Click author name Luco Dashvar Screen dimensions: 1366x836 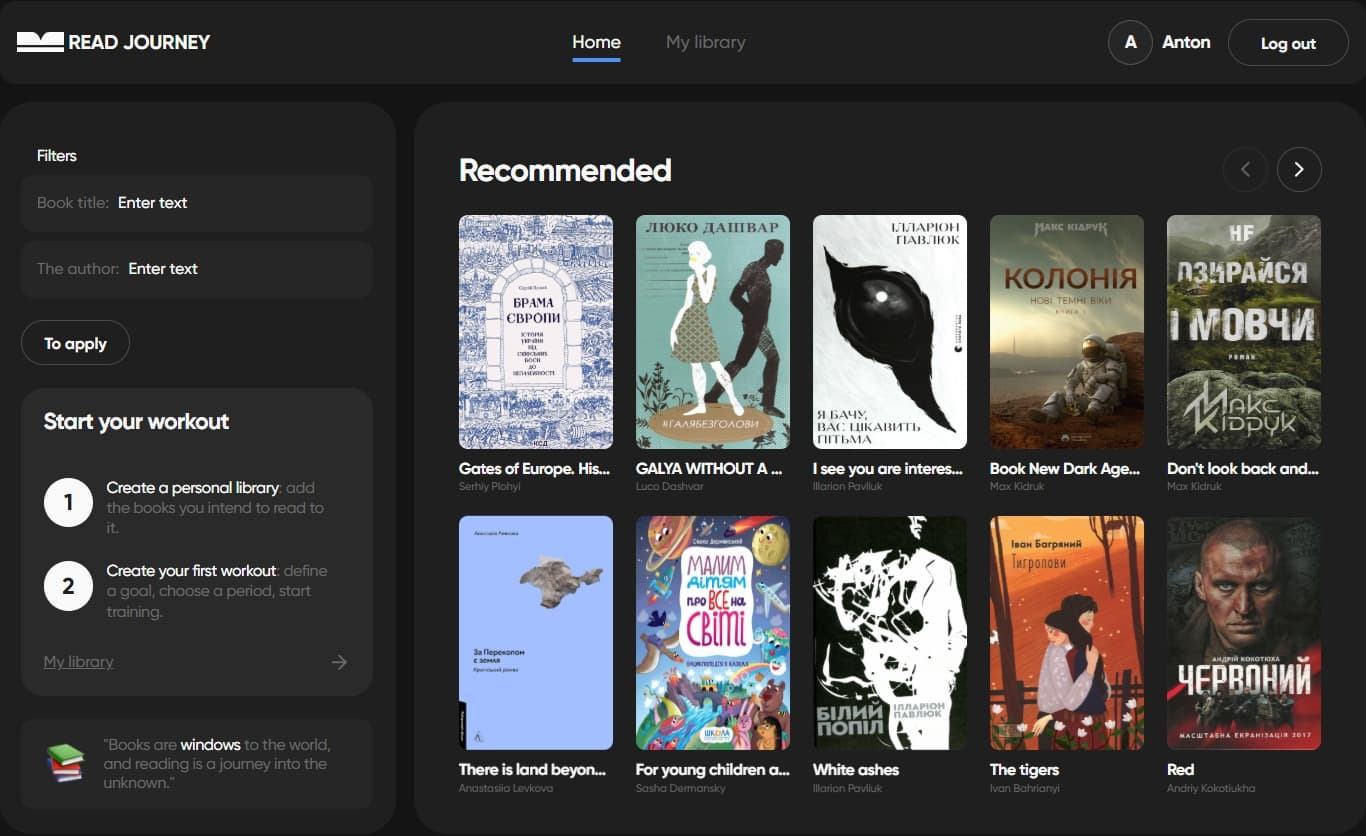tap(670, 487)
